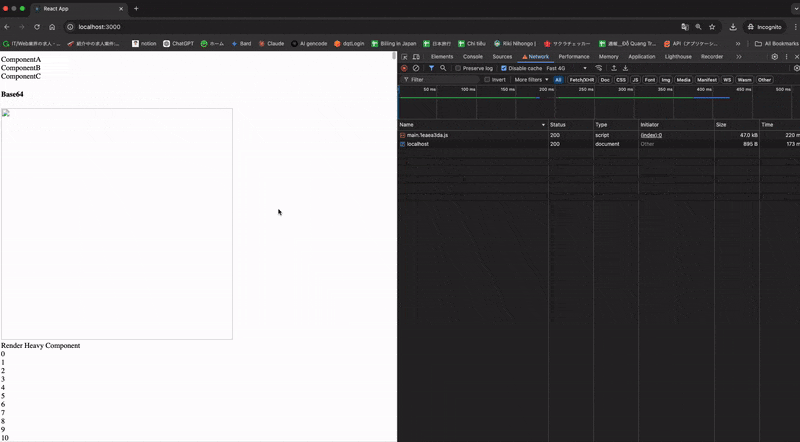The width and height of the screenshot is (800, 442).
Task: Filter requests by Media type
Action: pos(683,80)
